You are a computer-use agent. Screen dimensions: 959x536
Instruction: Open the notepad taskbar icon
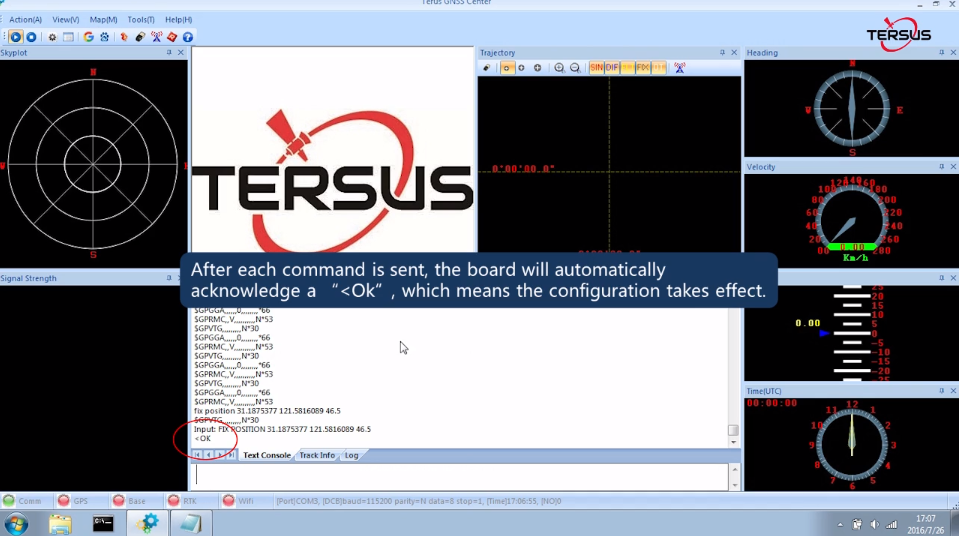click(x=190, y=524)
